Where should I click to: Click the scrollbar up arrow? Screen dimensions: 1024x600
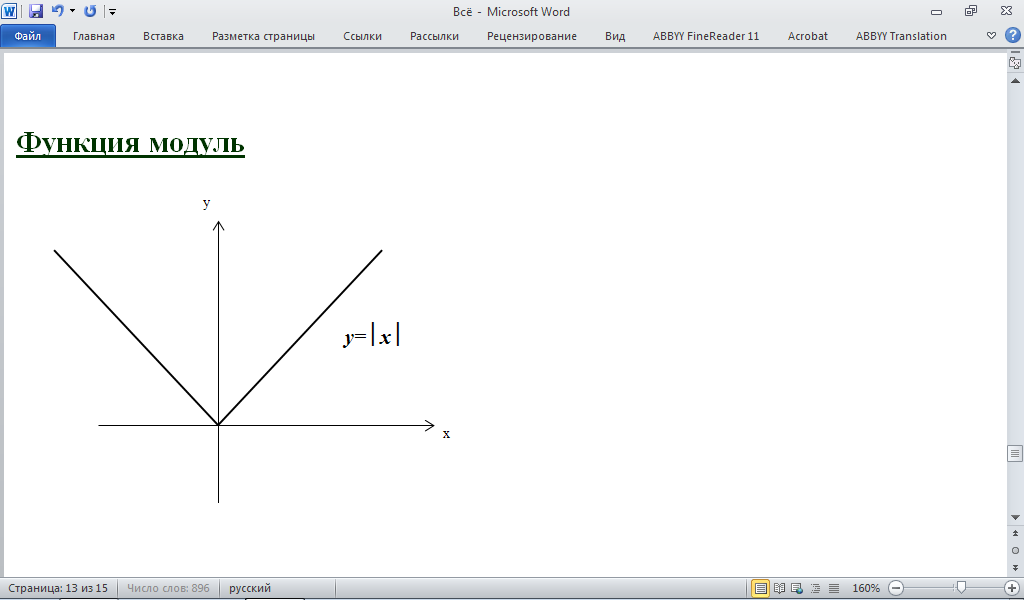click(1015, 81)
